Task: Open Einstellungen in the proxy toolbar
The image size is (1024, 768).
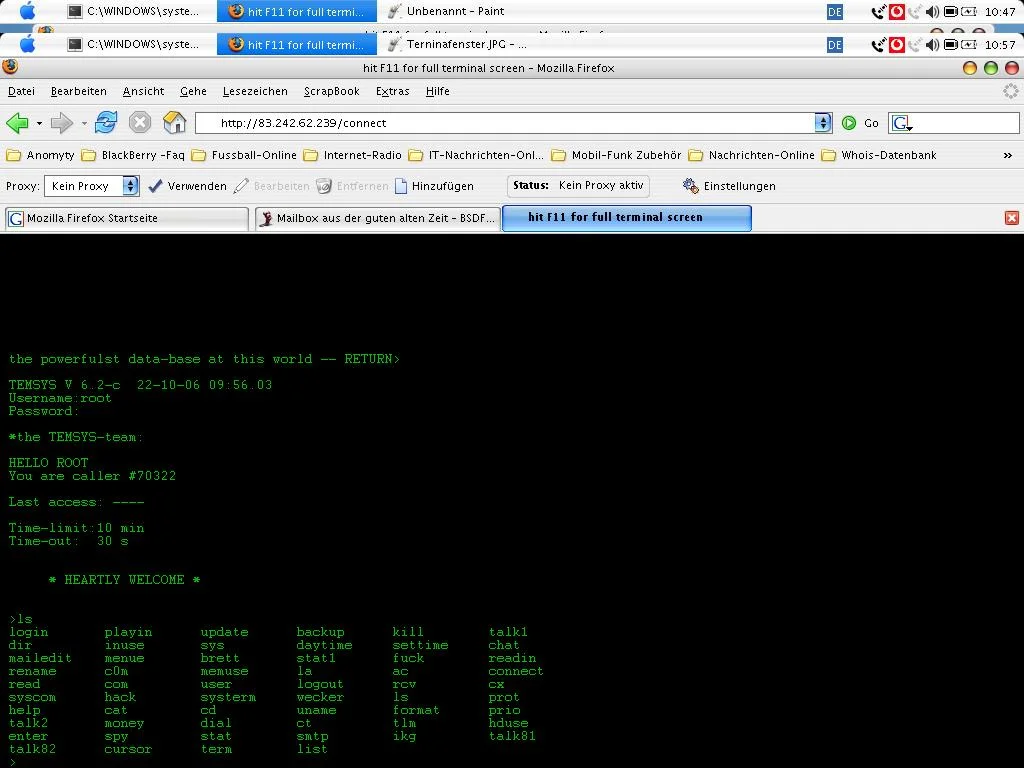Action: tap(729, 186)
